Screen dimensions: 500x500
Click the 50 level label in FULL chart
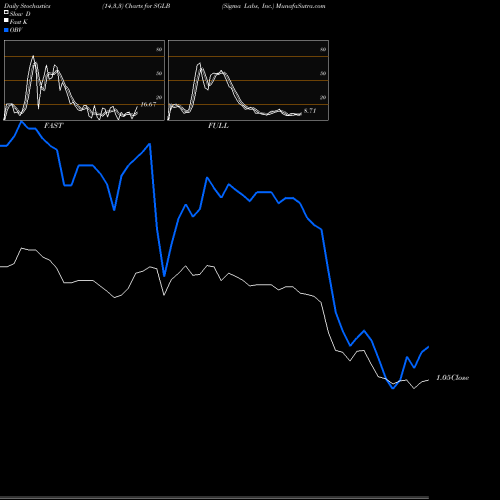(323, 73)
